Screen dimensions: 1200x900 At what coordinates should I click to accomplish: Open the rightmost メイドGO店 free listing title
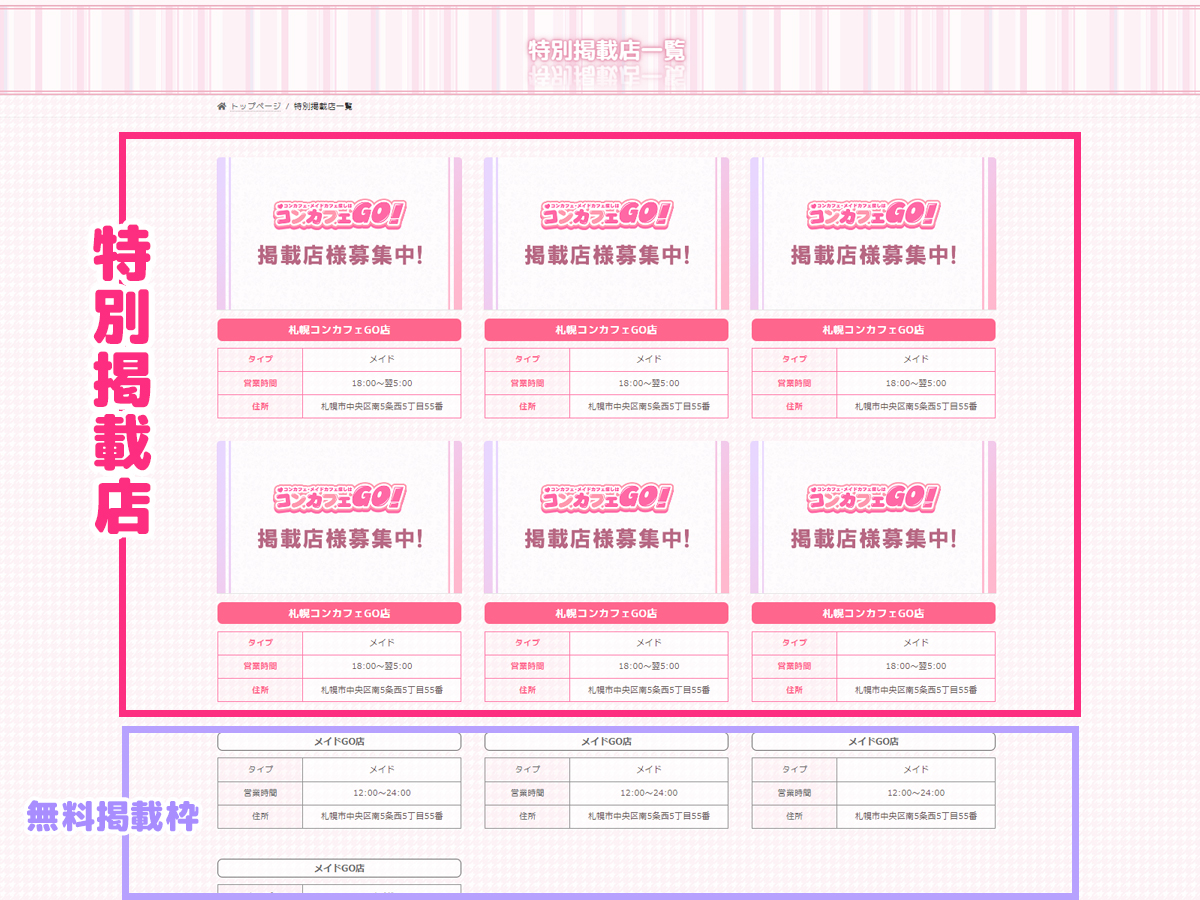pyautogui.click(x=873, y=742)
